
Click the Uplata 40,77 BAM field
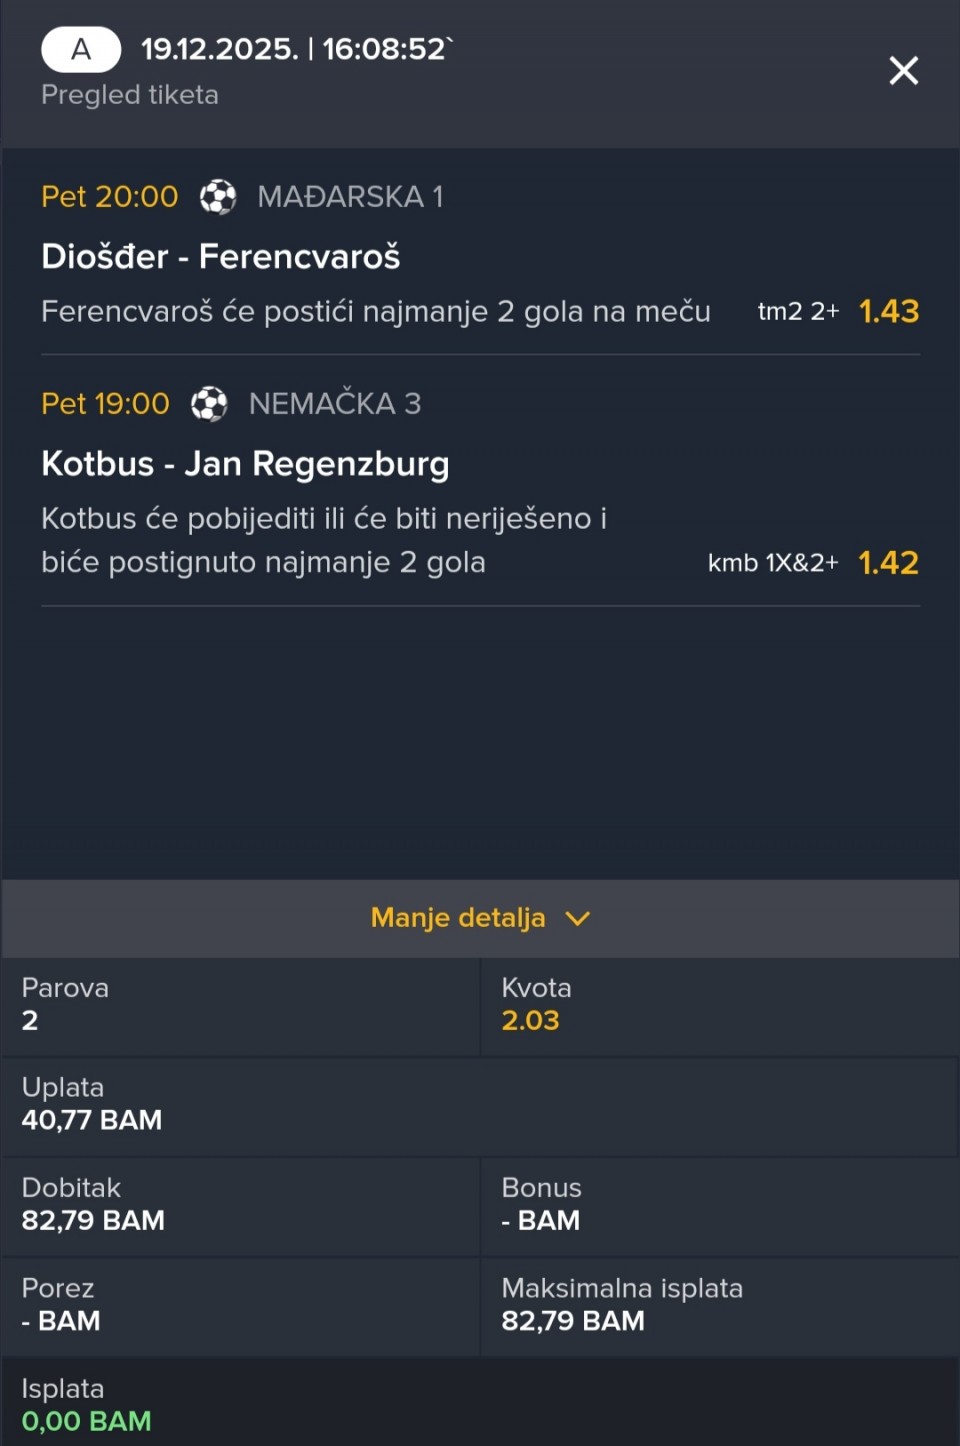(92, 1119)
